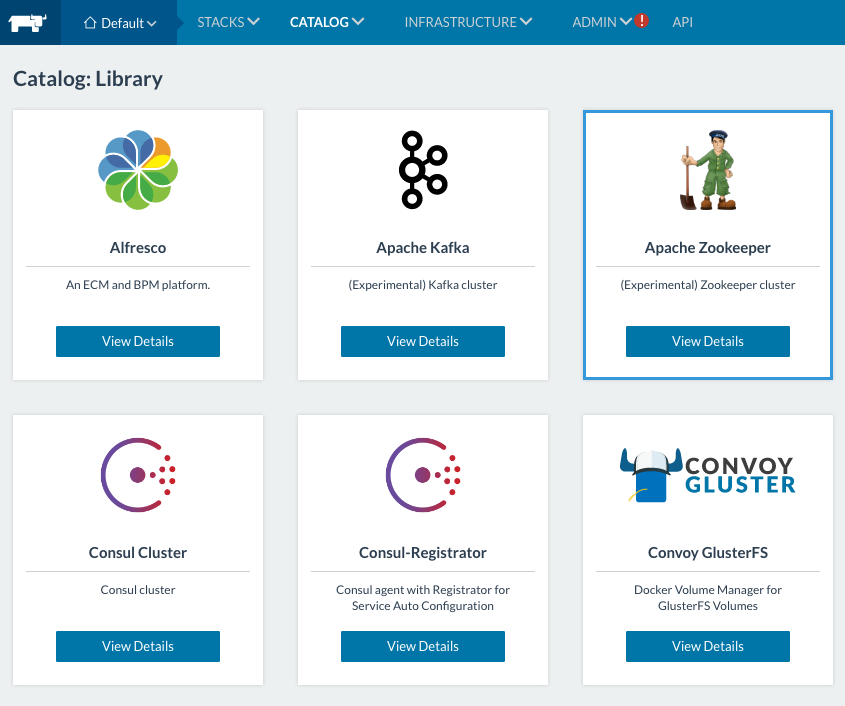Click the Consul Cluster logo

(x=138, y=475)
